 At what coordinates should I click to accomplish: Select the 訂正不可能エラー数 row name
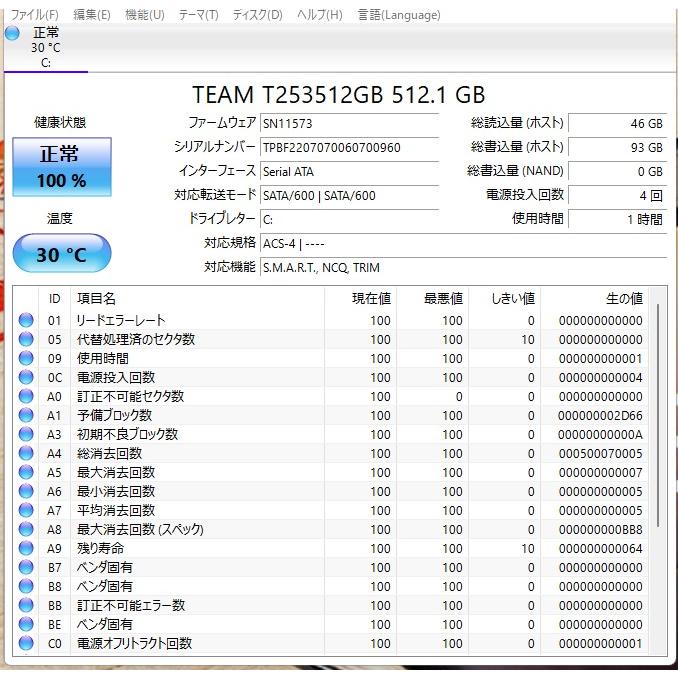[131, 606]
